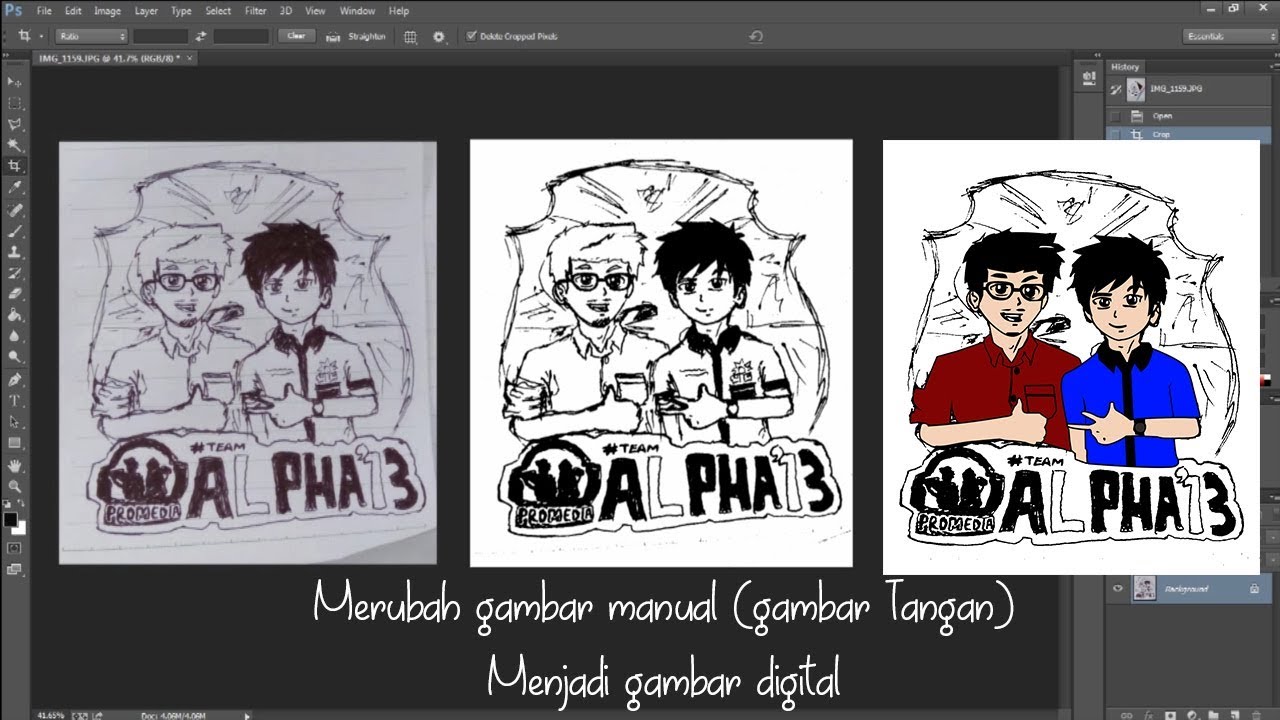Viewport: 1280px width, 720px height.
Task: Toggle history brush source on IMG_1159.JPG snapshot
Action: [1116, 89]
